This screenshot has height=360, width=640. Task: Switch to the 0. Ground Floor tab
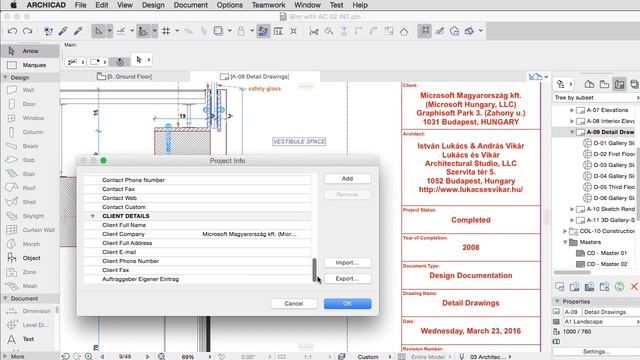click(x=125, y=76)
